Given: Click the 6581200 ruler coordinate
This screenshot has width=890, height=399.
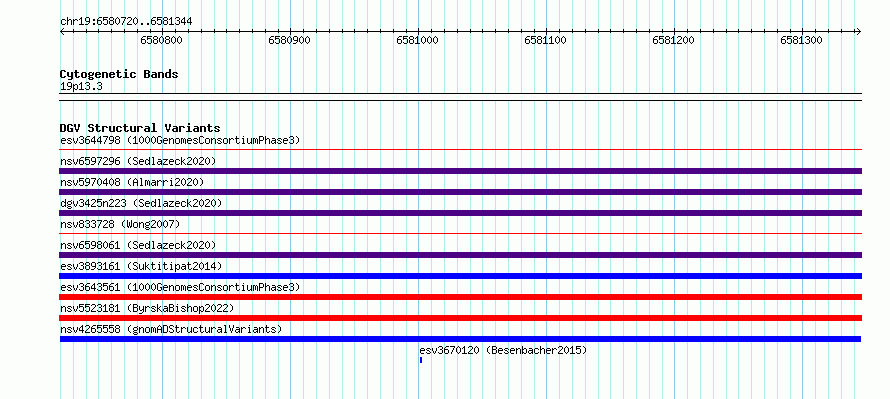Looking at the screenshot, I should tap(674, 41).
